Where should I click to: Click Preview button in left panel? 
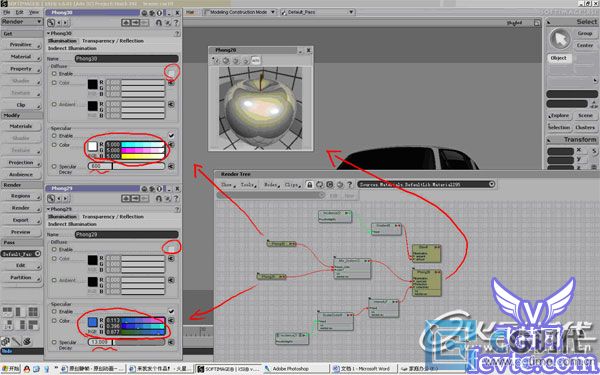[21, 232]
